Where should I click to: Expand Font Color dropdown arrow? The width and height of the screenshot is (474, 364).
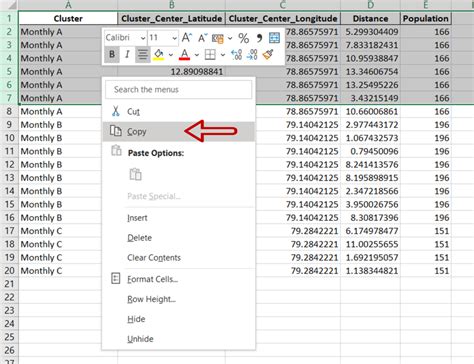[197, 55]
